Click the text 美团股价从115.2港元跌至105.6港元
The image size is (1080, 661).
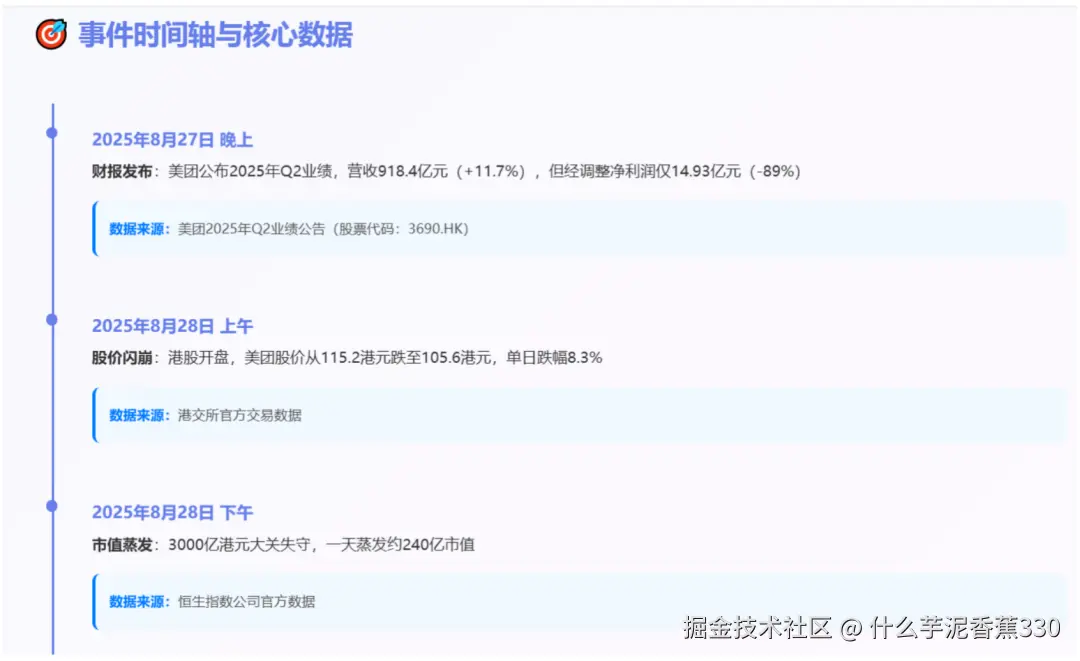click(x=368, y=358)
